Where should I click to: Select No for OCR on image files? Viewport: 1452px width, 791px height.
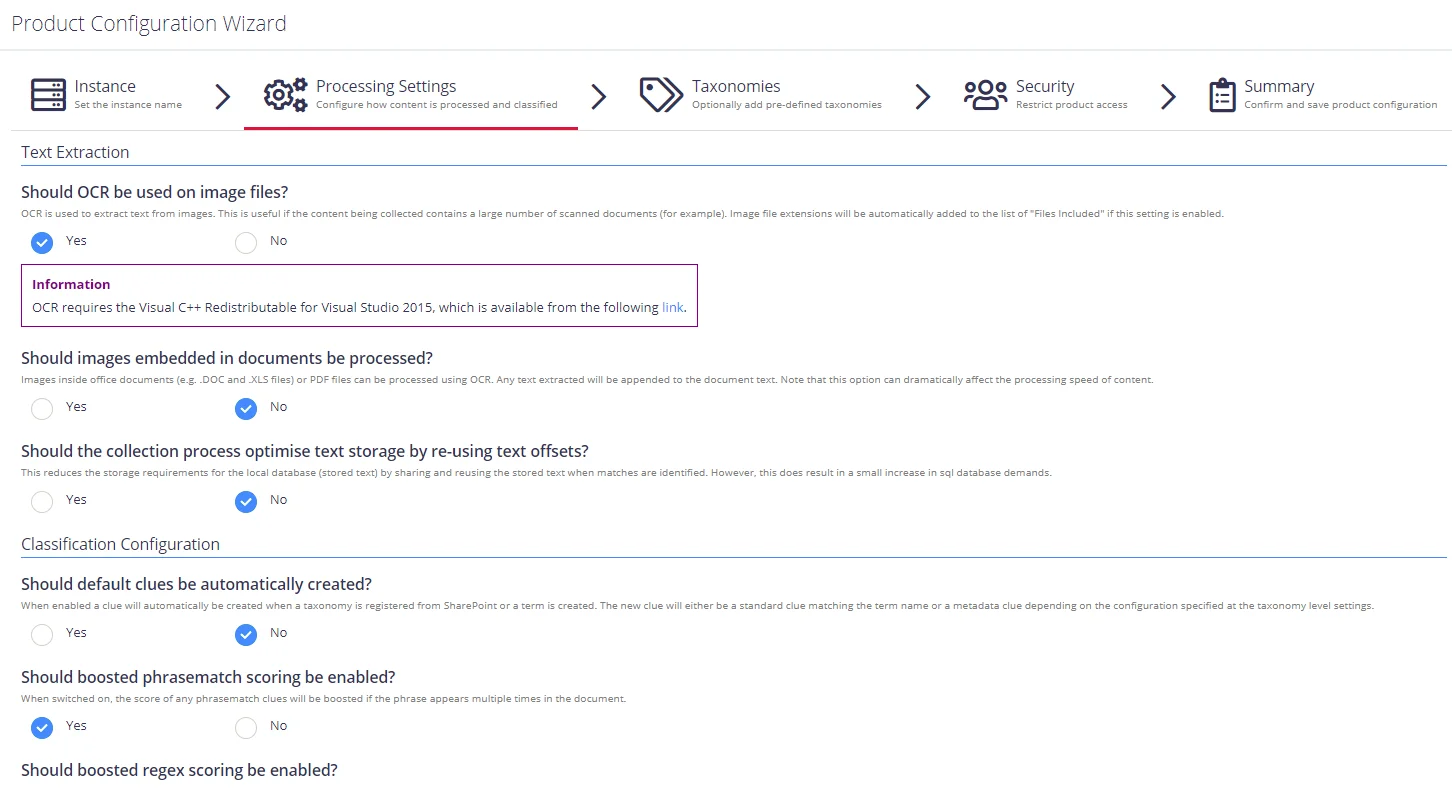point(246,242)
